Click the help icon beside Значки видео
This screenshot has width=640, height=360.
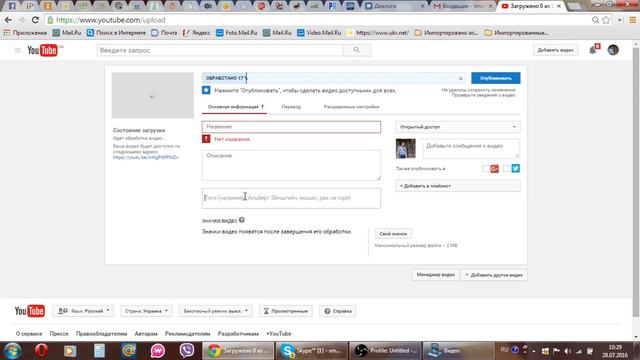242,220
